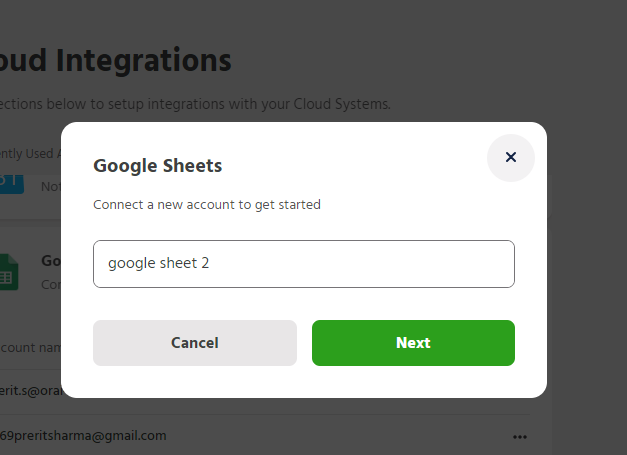The height and width of the screenshot is (455, 627).
Task: Click the subtitle text under Google Sheets card
Action: (x=51, y=284)
